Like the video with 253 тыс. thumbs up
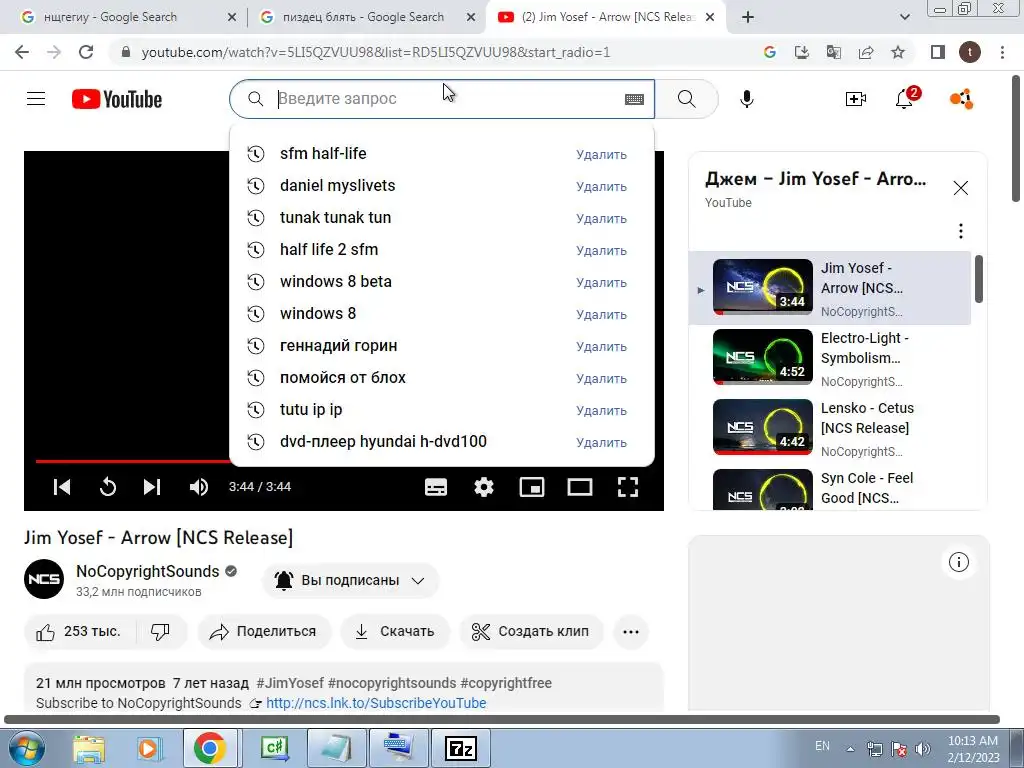Image resolution: width=1024 pixels, height=768 pixels. [x=79, y=632]
